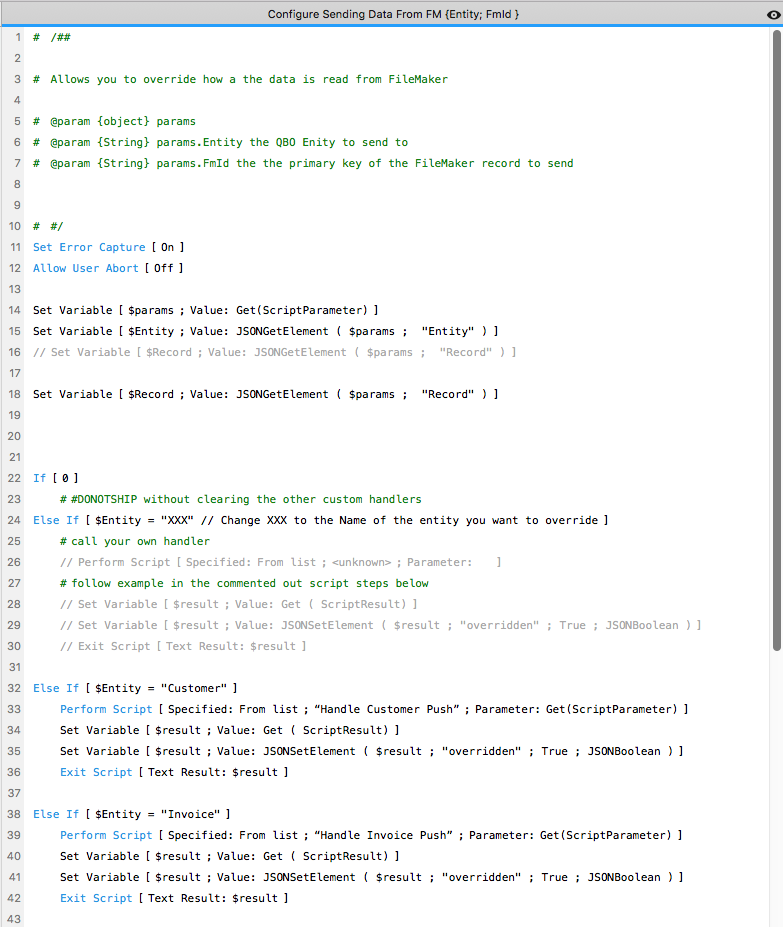Select the 'params.Entity the QBO Enity' comment line

pyautogui.click(x=221, y=142)
